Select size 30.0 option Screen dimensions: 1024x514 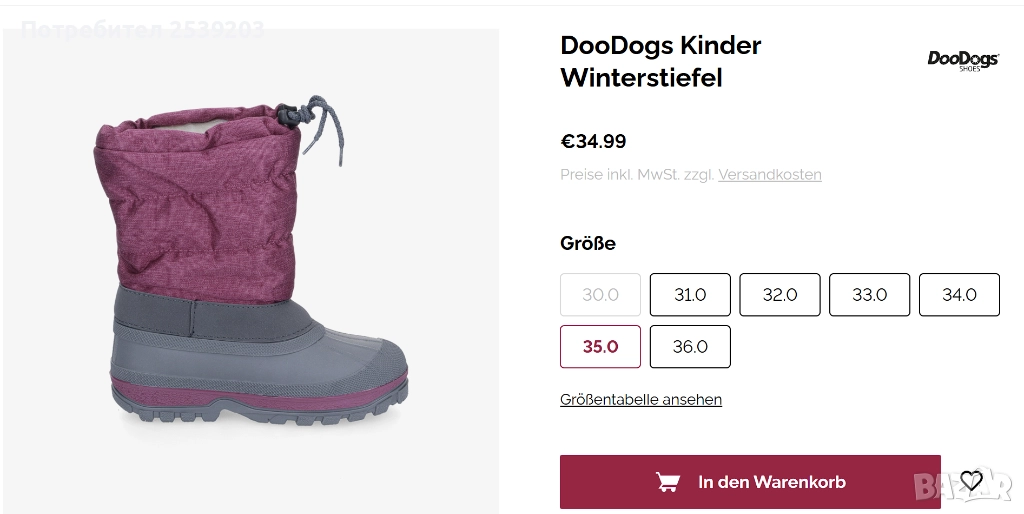600,295
